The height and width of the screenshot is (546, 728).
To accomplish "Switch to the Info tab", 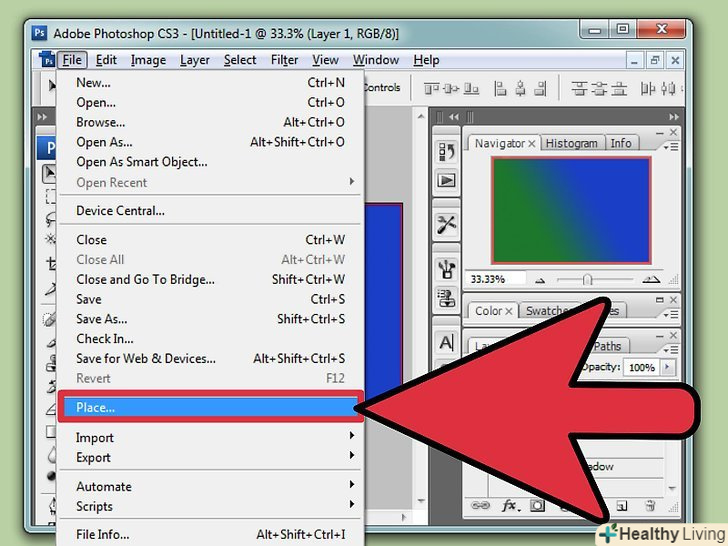I will point(621,143).
